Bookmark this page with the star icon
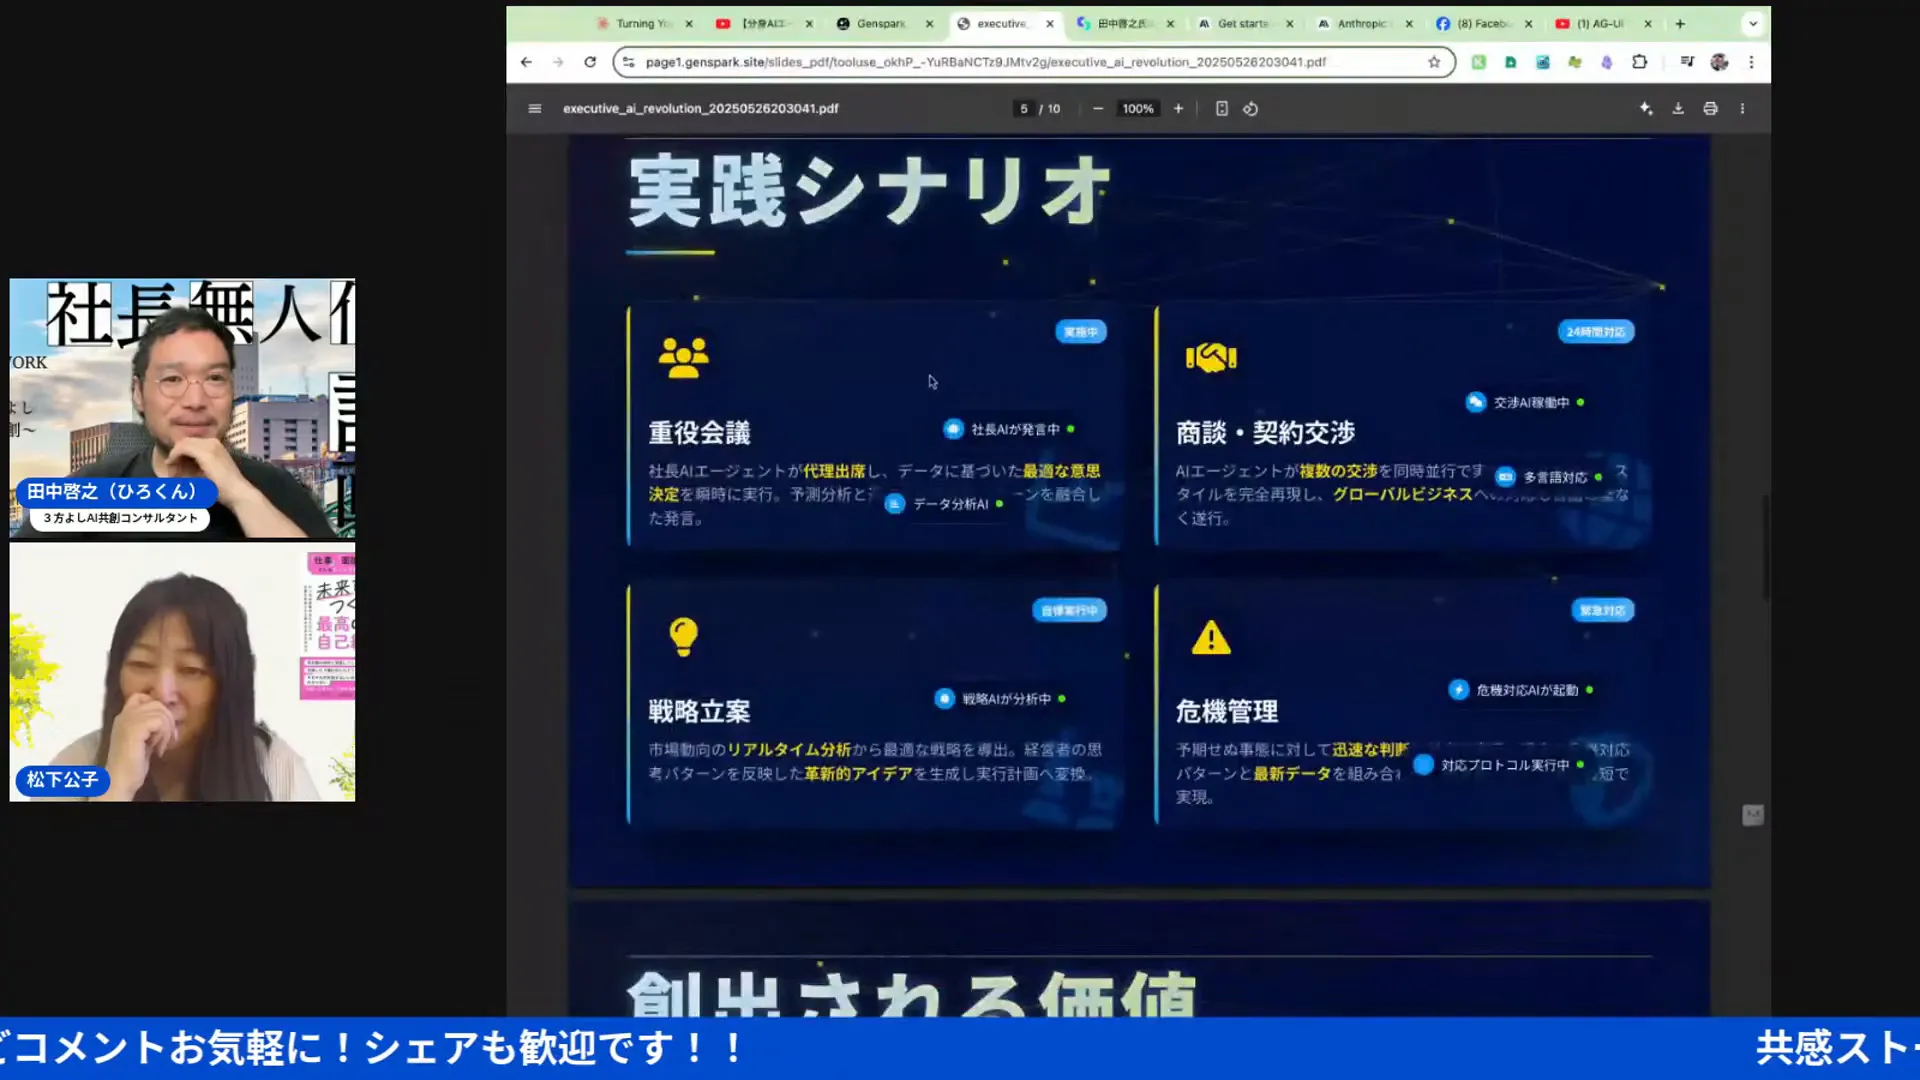1920x1080 pixels. [1434, 62]
